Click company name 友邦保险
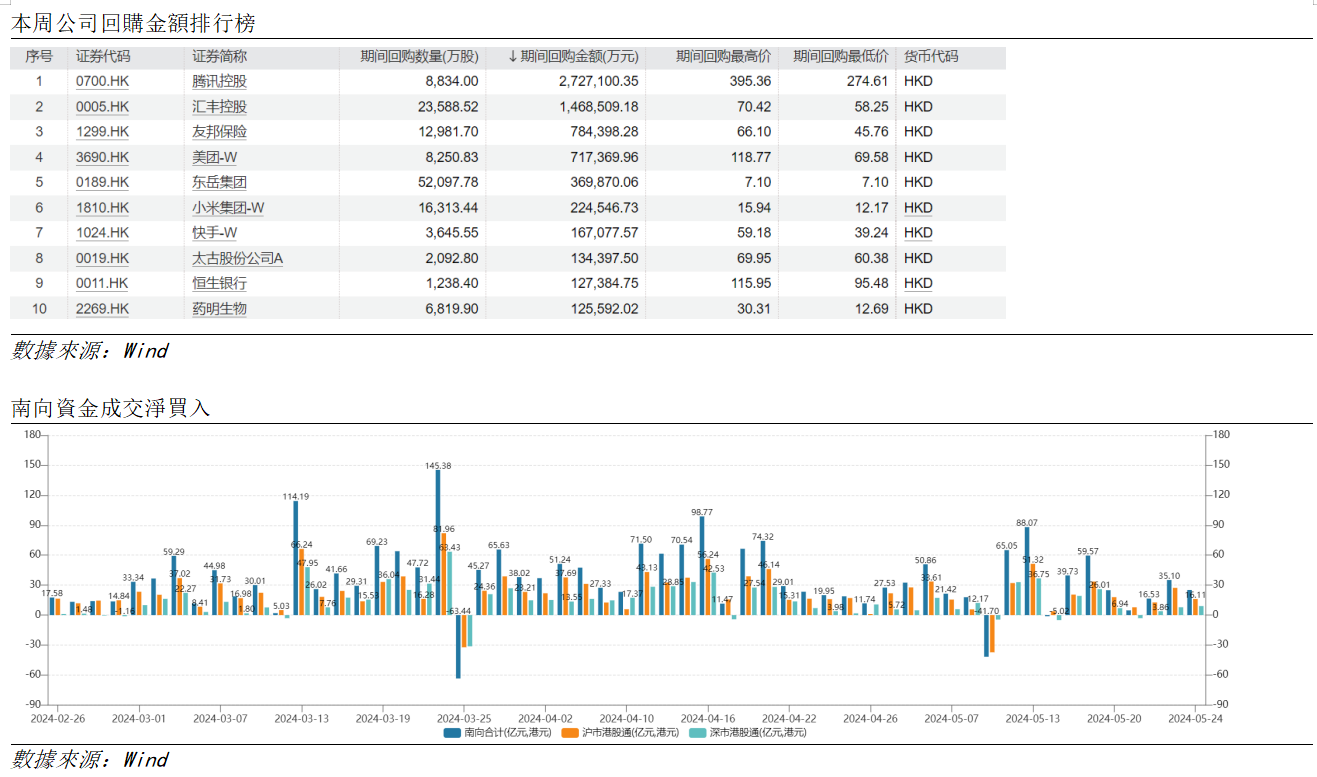Screen dimensions: 1317x777 click(219, 132)
